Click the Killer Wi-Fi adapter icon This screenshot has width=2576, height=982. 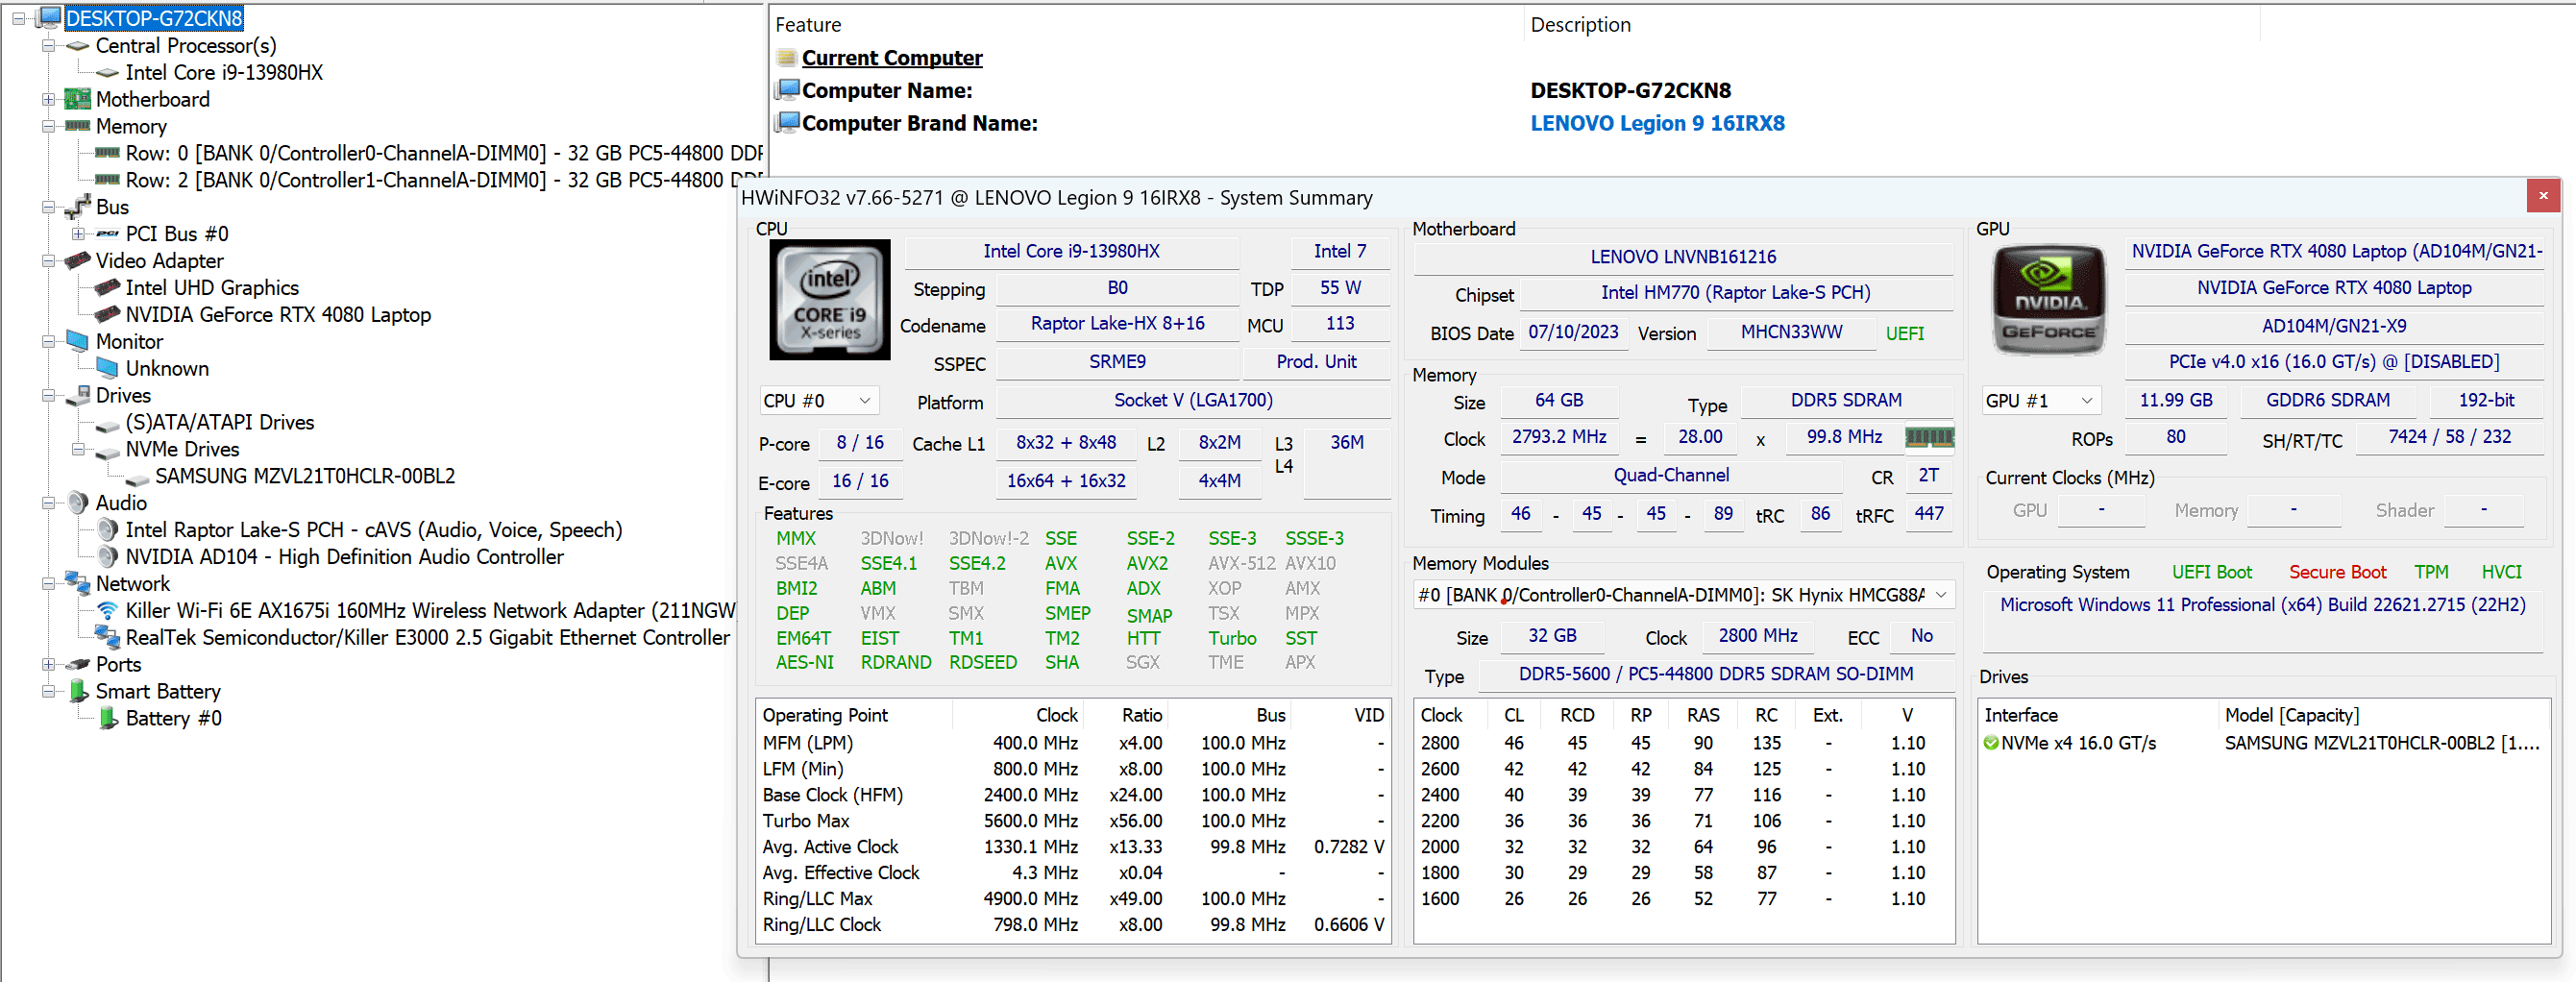[x=107, y=610]
